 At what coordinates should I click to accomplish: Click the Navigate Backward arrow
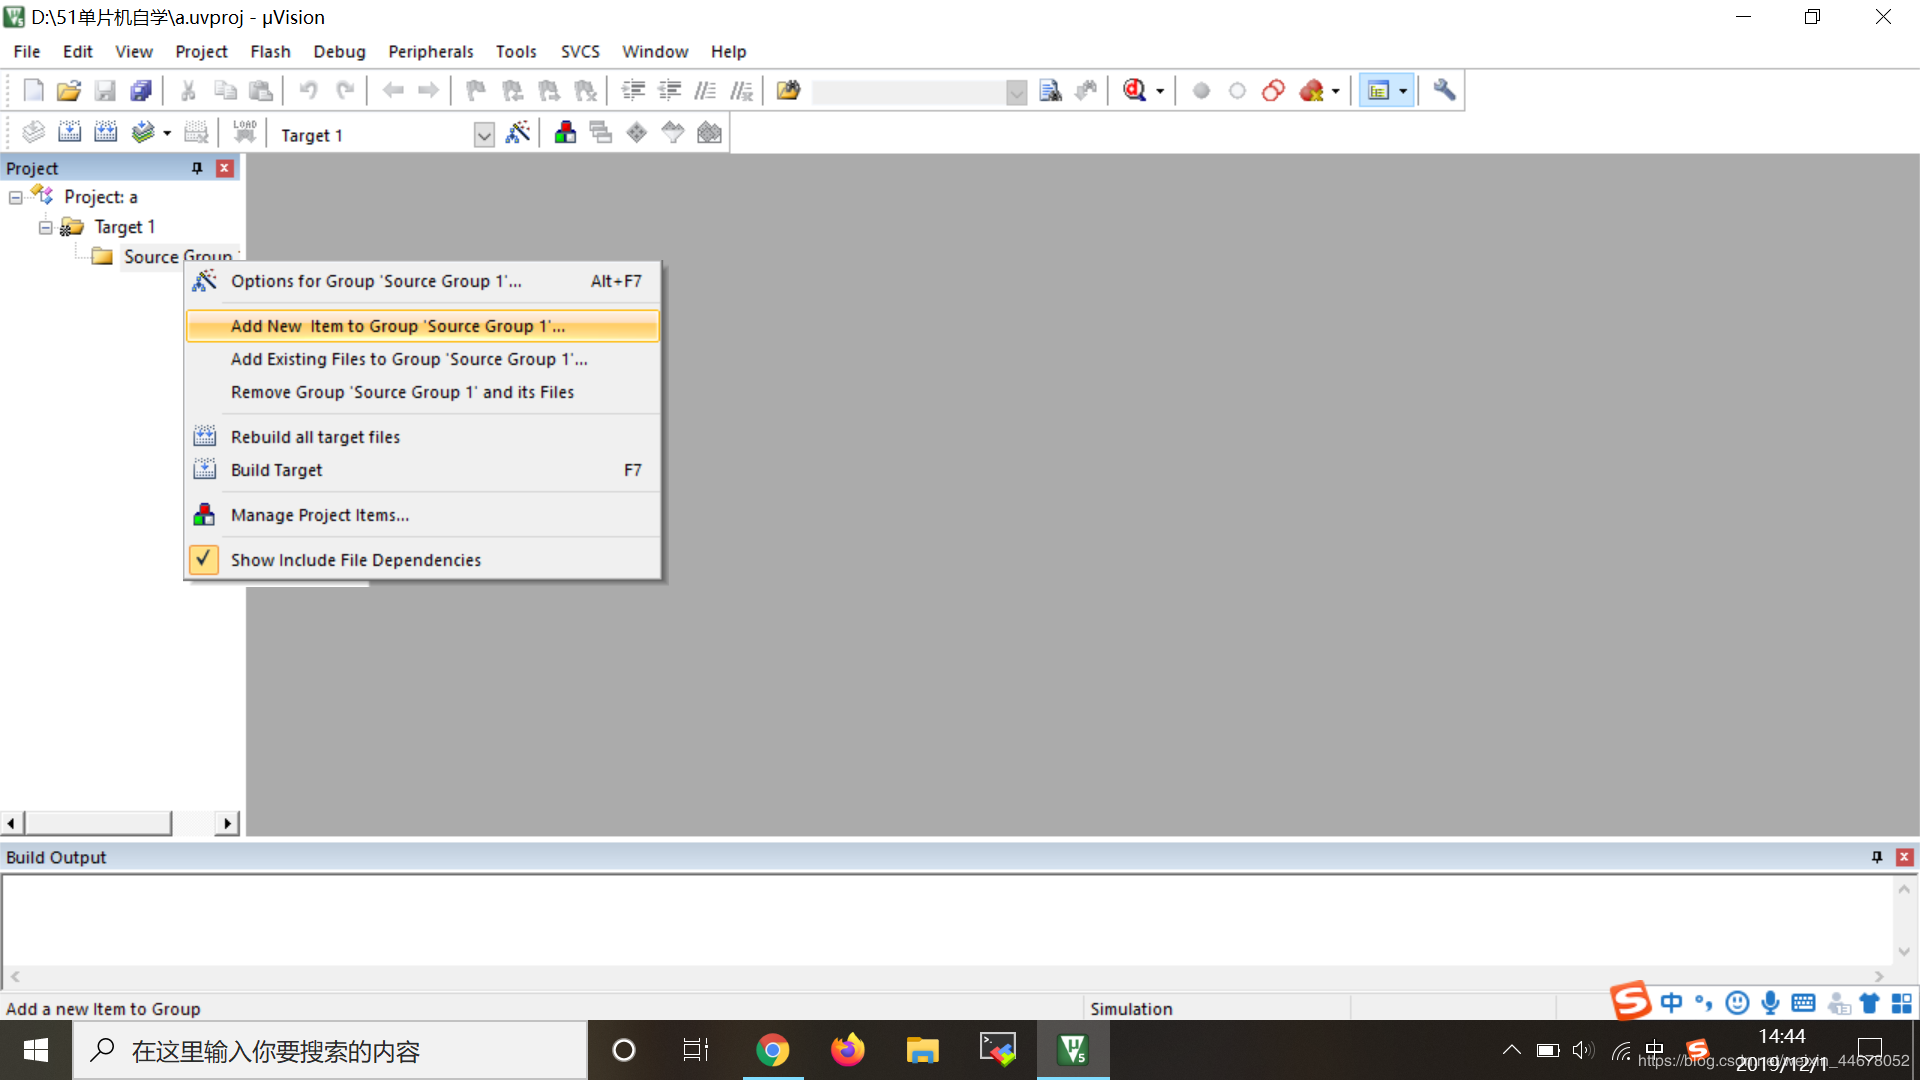[x=393, y=91]
